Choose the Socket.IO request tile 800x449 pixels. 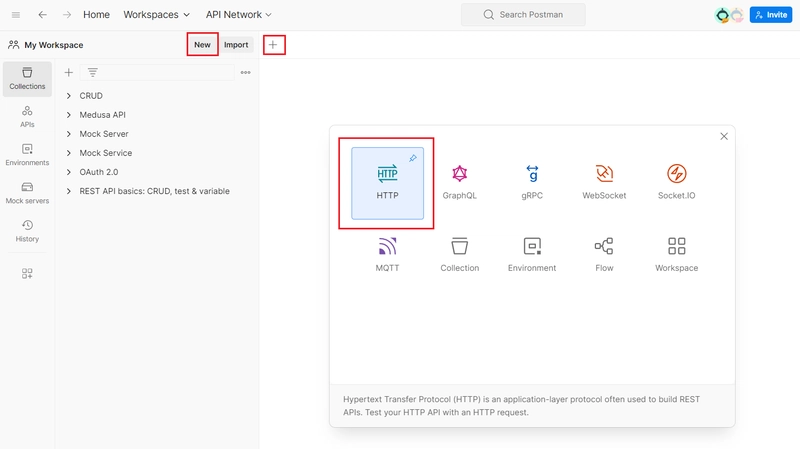pyautogui.click(x=677, y=182)
